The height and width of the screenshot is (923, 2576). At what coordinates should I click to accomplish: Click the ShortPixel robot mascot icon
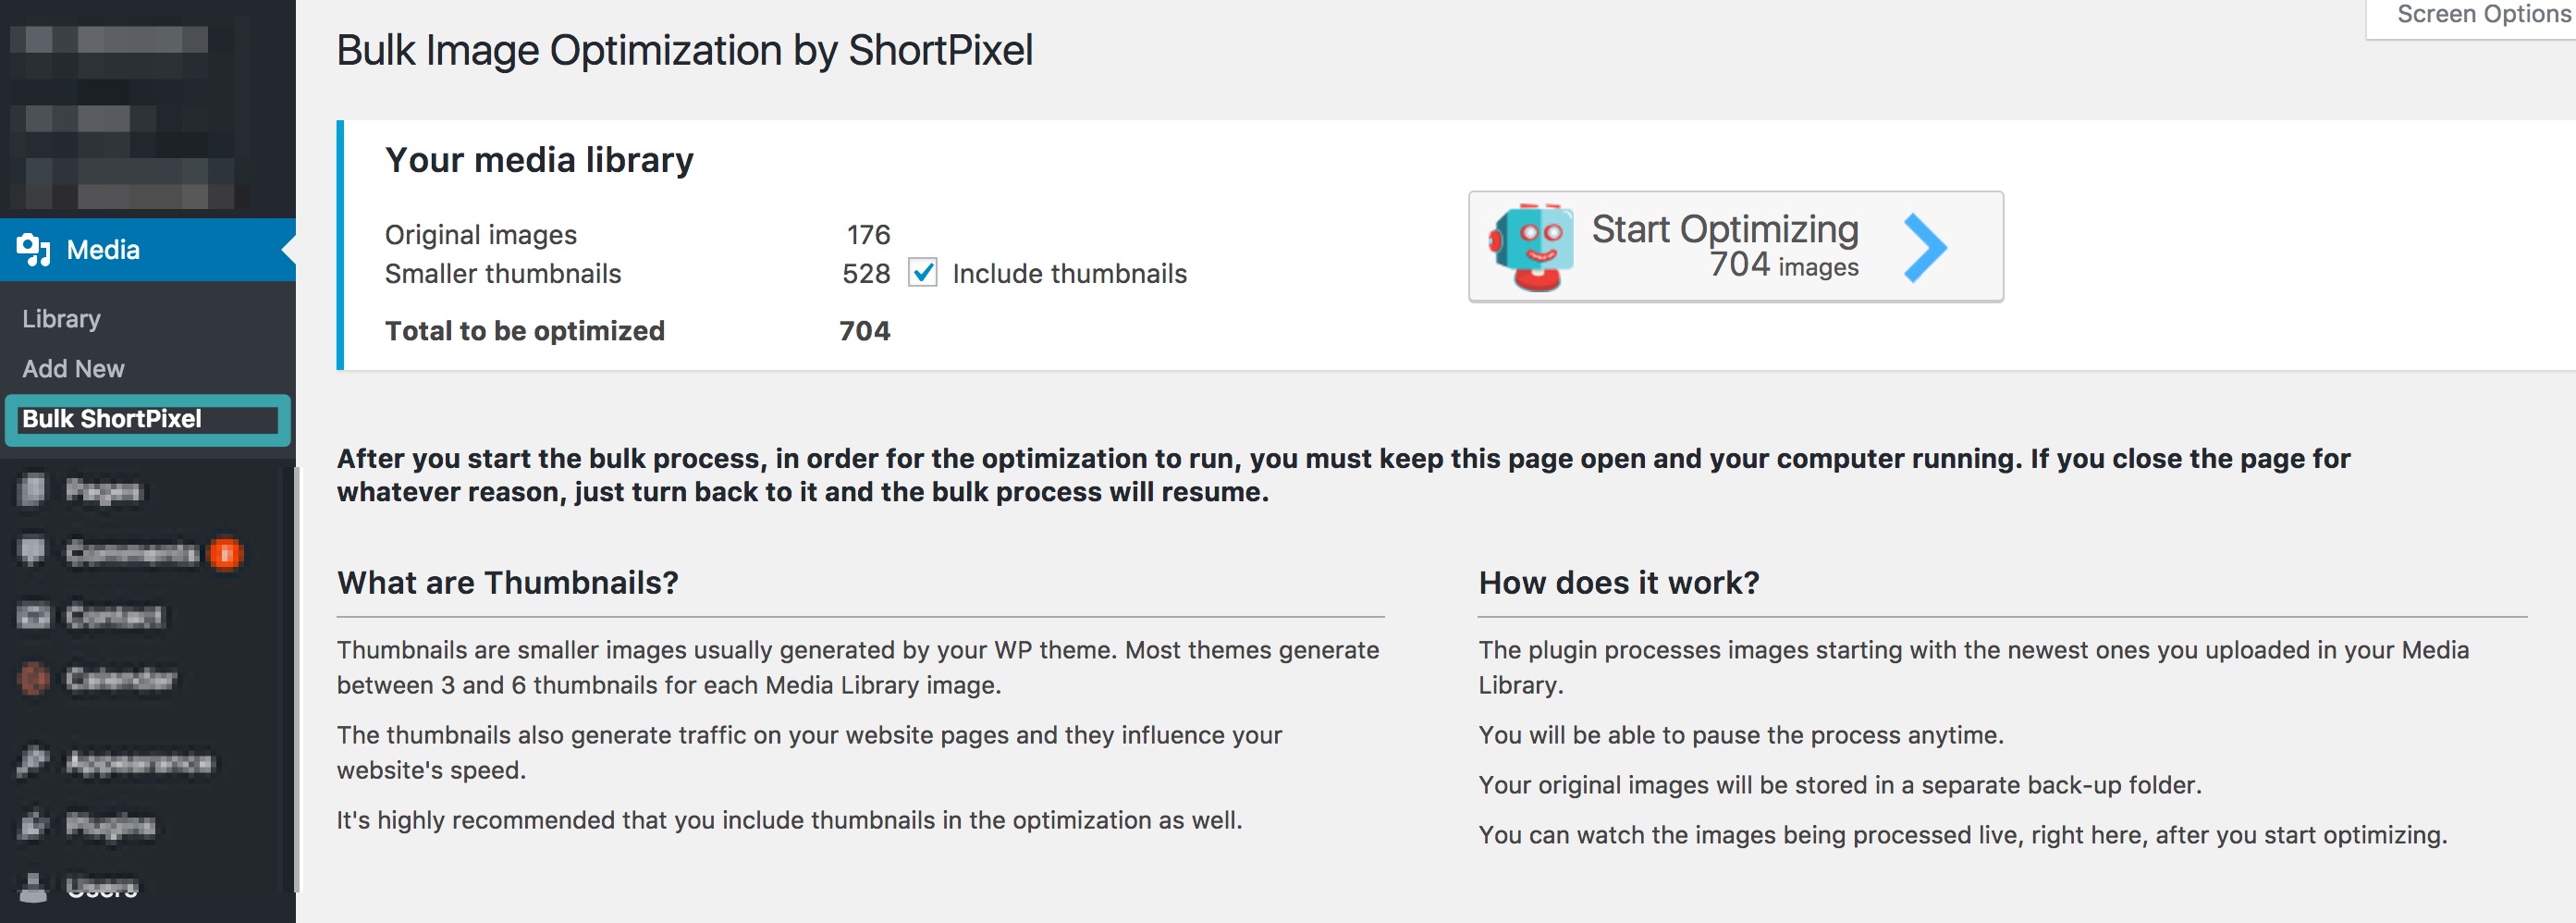(1531, 247)
